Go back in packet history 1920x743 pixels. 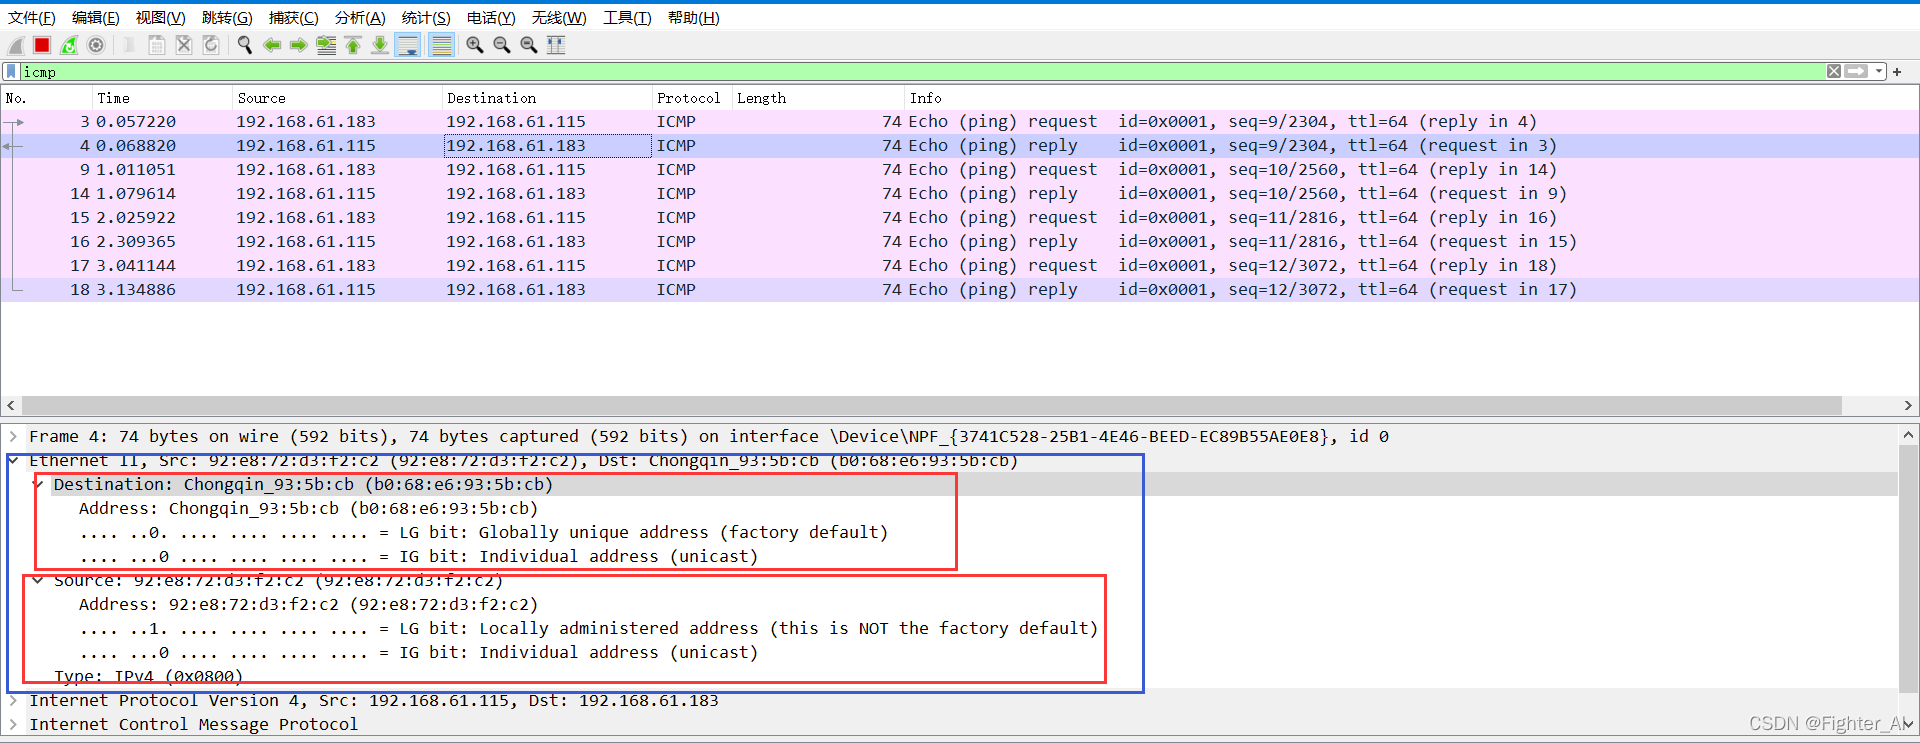271,45
